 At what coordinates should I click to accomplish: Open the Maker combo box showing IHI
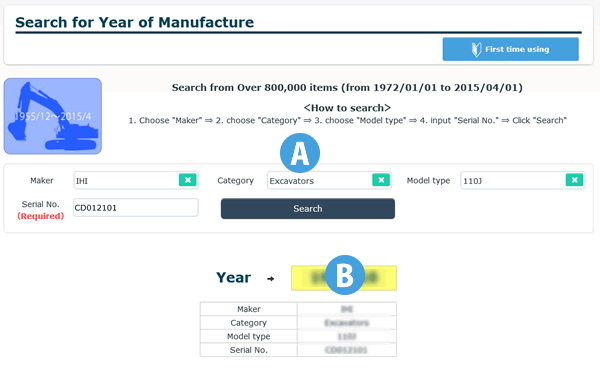click(136, 180)
